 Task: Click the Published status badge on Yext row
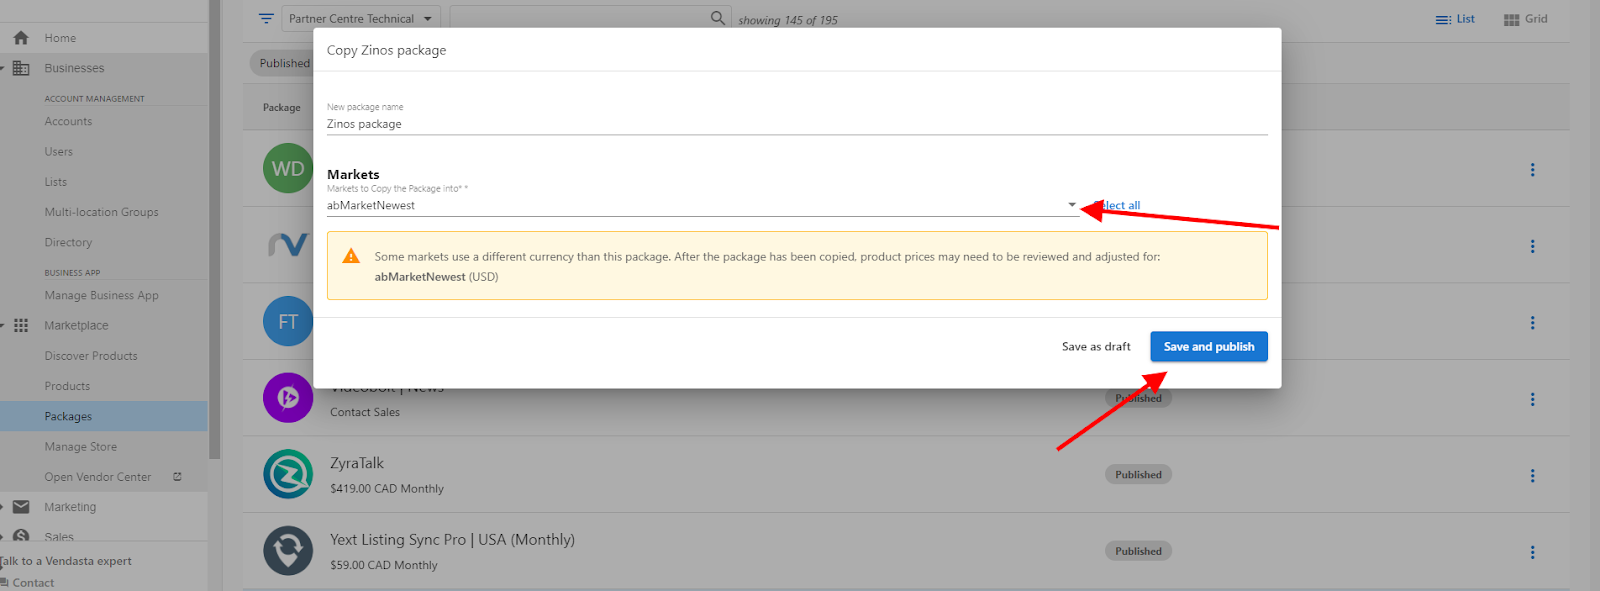pyautogui.click(x=1138, y=551)
